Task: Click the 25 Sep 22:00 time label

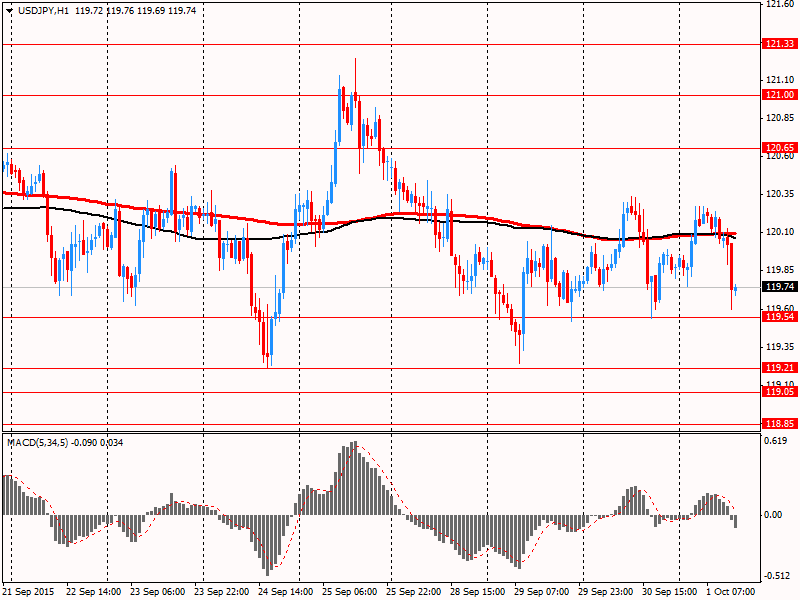Action: coord(415,592)
